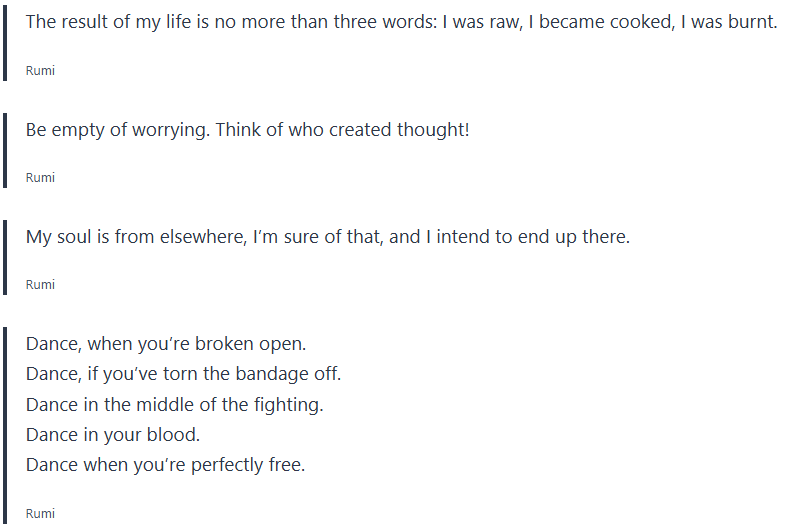Click the line "Dance in your blood."
Image resolution: width=807 pixels, height=528 pixels.
[113, 434]
